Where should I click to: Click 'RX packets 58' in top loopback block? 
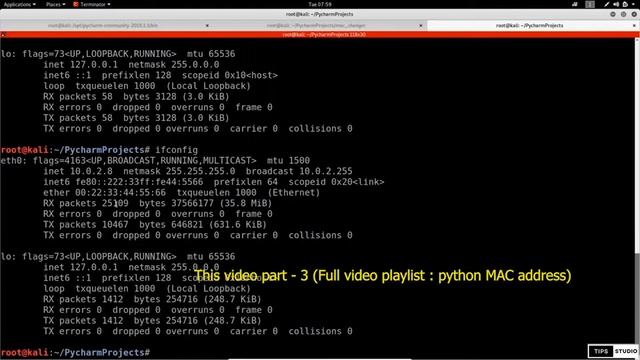click(x=78, y=97)
